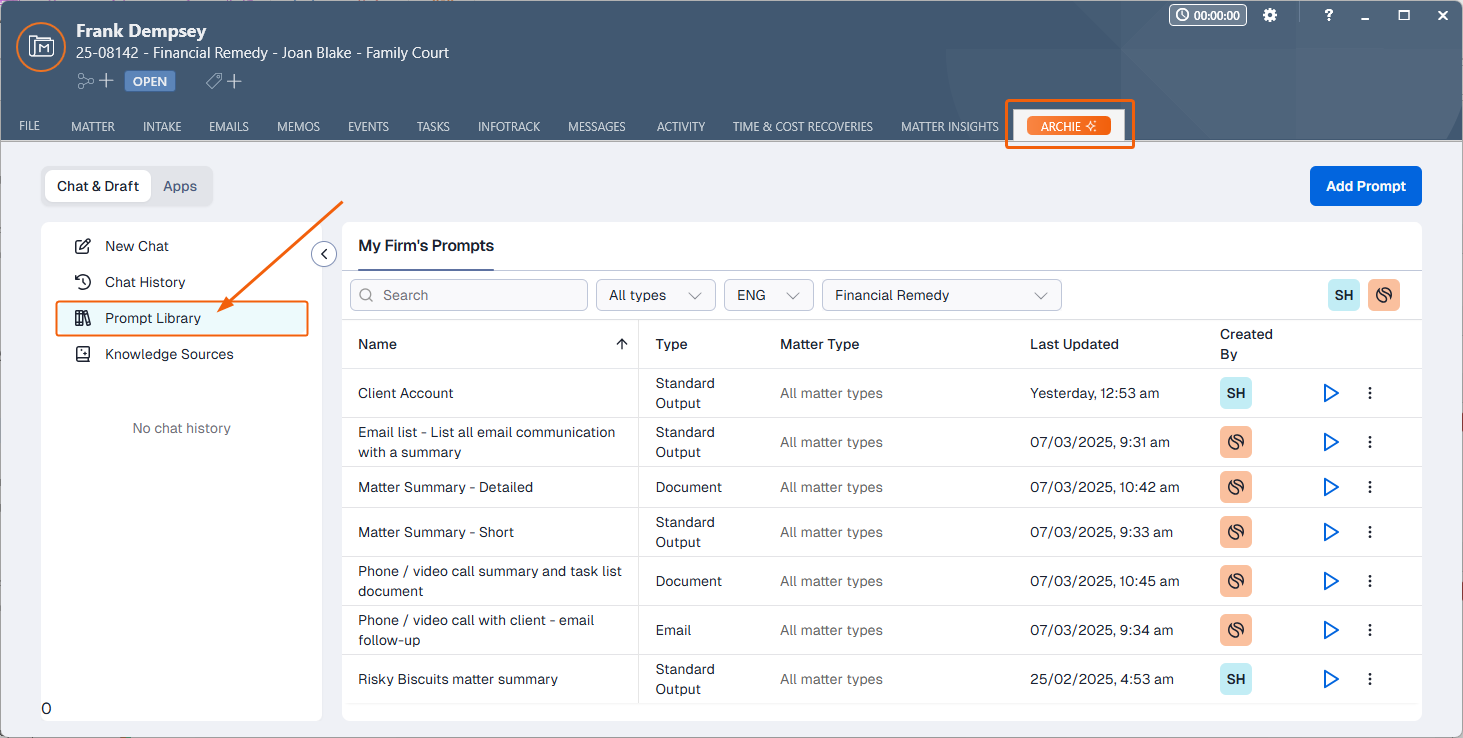Add a tag using the tag plus icon

click(x=224, y=81)
